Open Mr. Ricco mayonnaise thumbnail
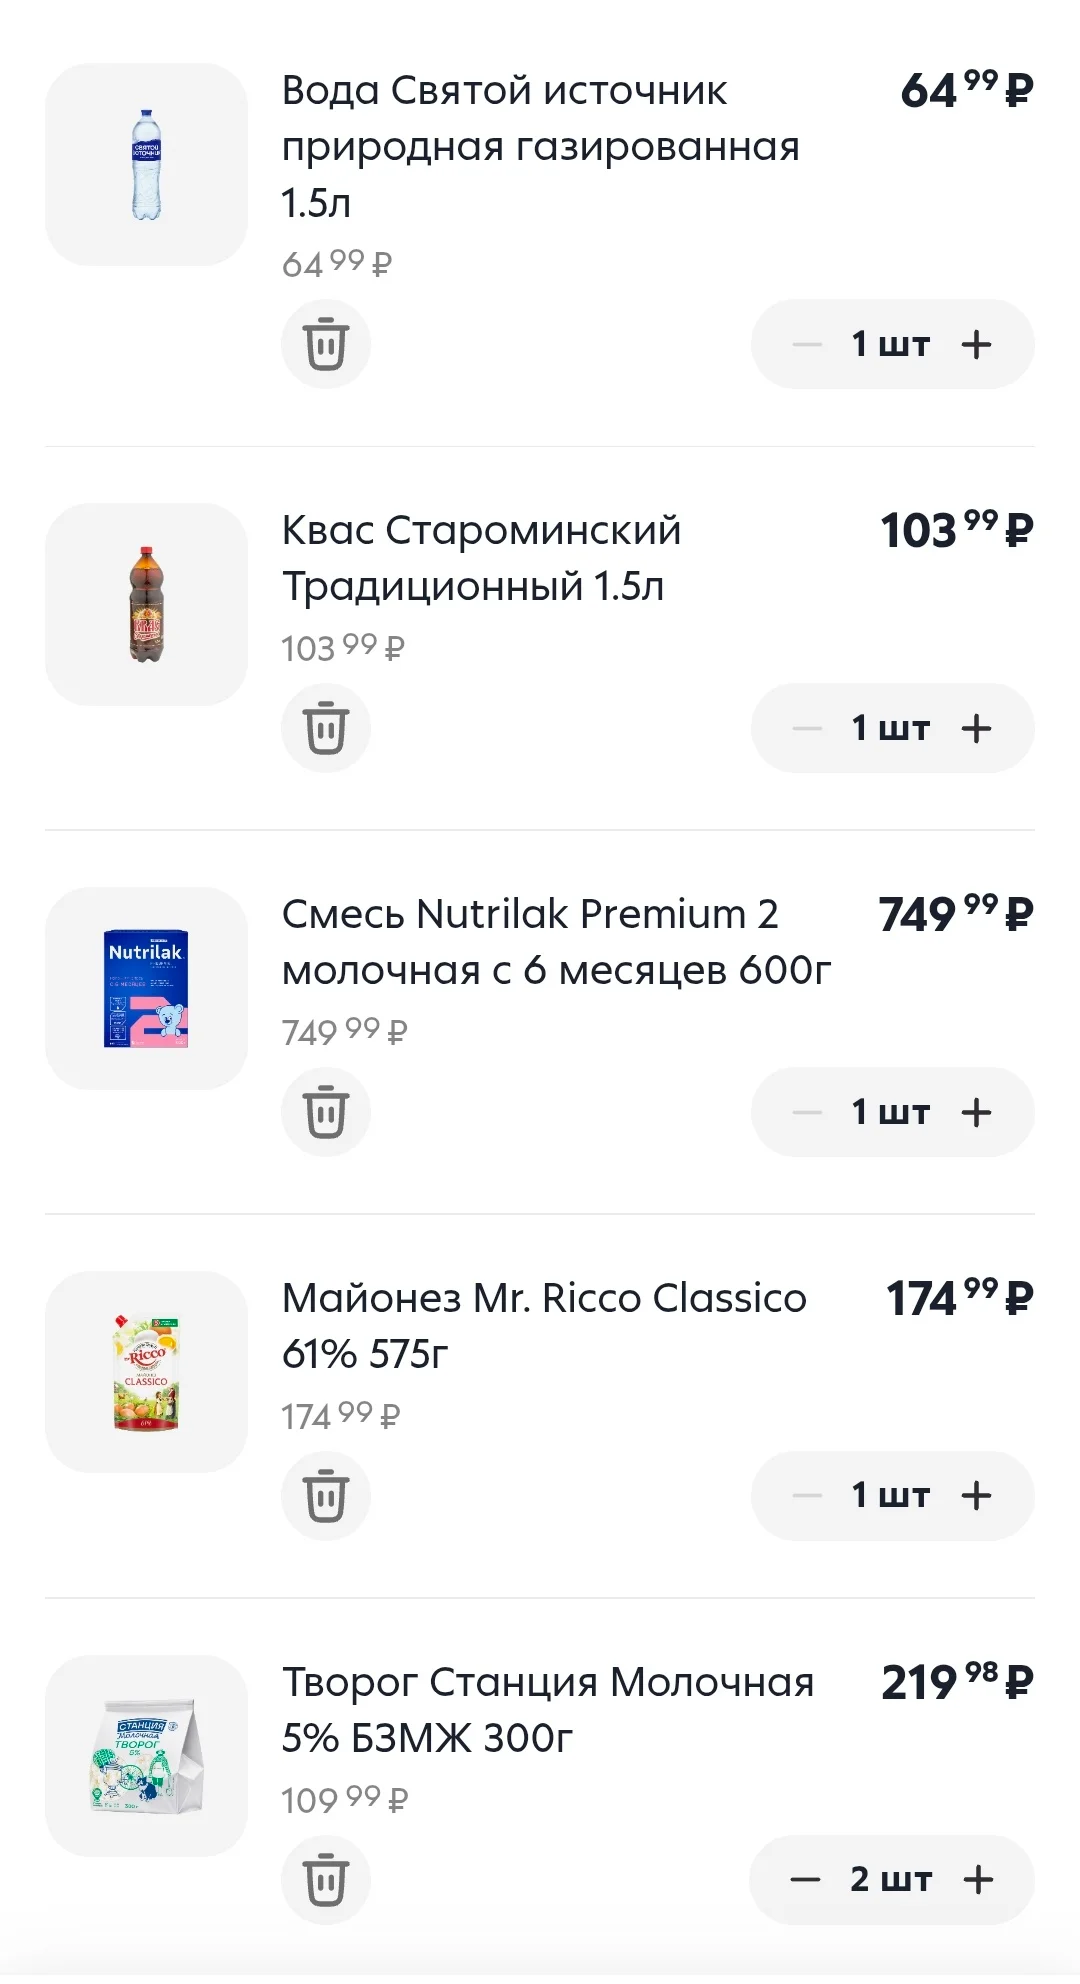 click(146, 1372)
